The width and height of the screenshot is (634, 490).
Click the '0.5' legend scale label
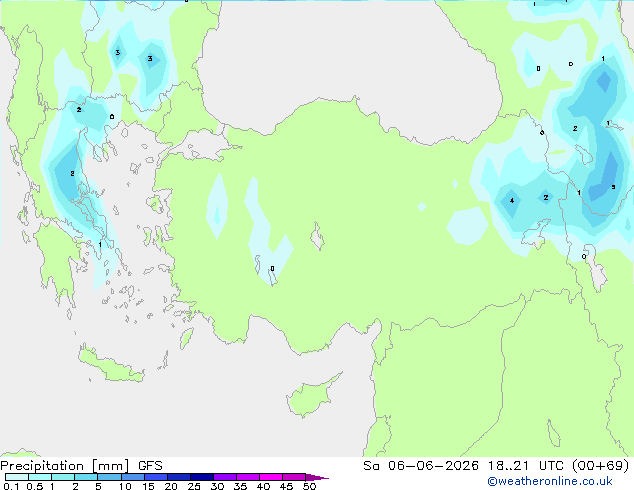point(34,486)
